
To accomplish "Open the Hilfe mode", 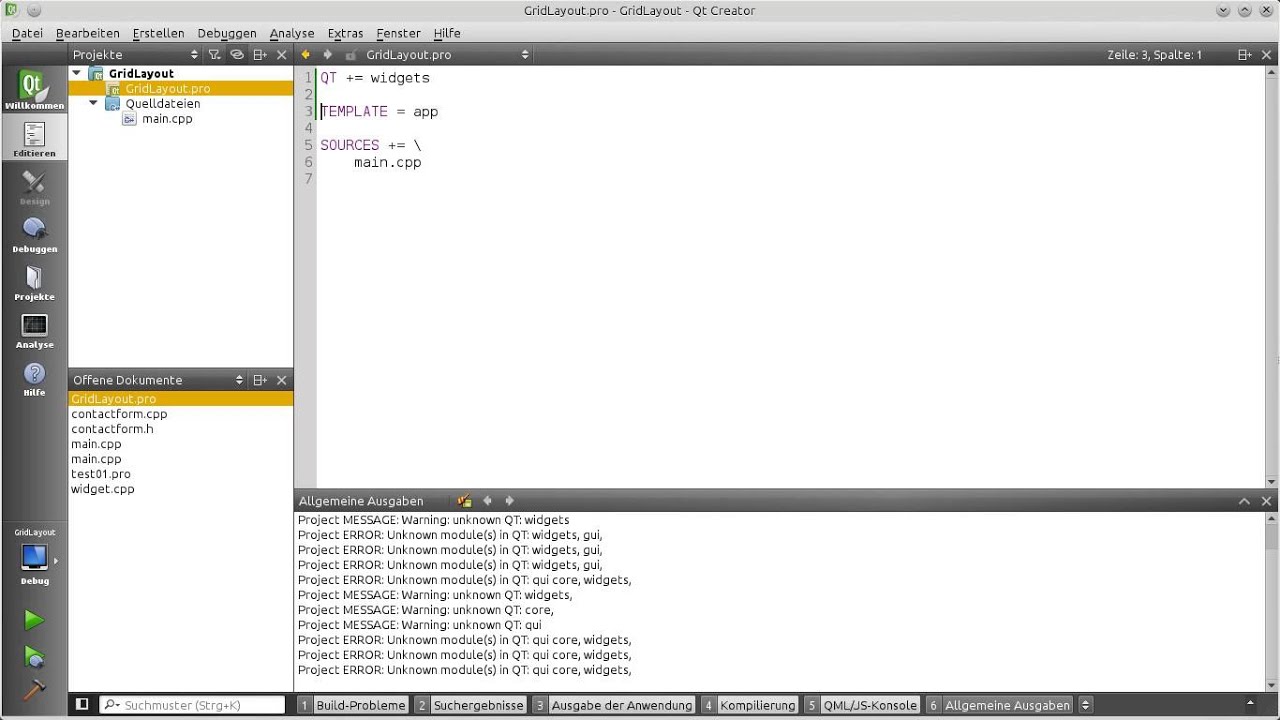I will click(34, 379).
